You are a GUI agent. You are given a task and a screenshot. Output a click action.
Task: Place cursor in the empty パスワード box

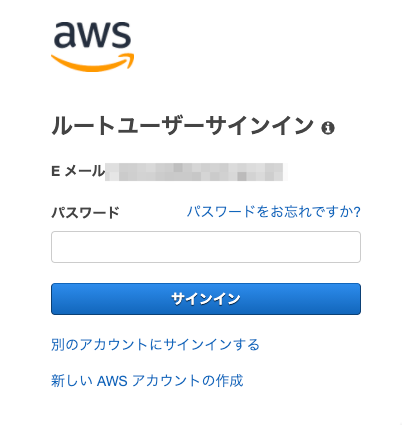[x=206, y=247]
